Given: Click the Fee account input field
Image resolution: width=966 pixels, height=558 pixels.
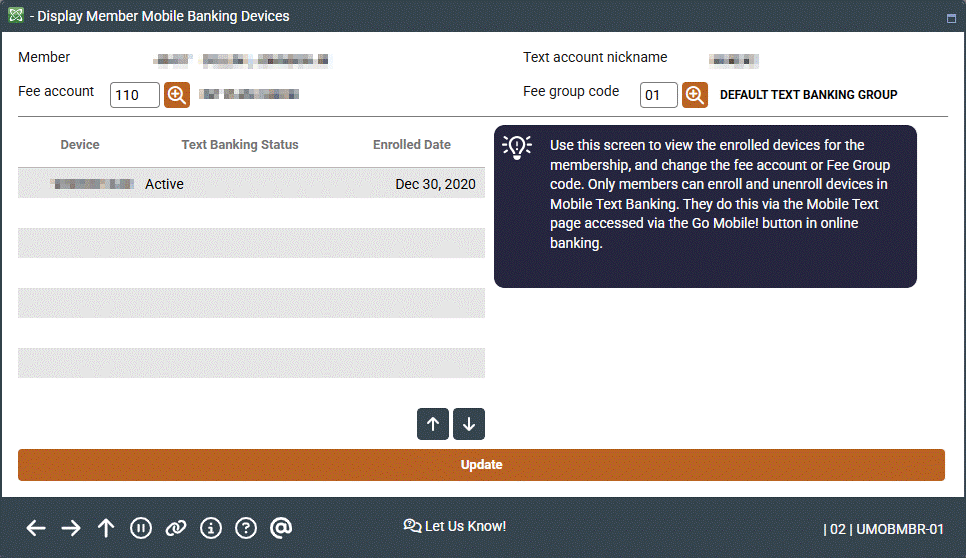Looking at the screenshot, I should [135, 95].
